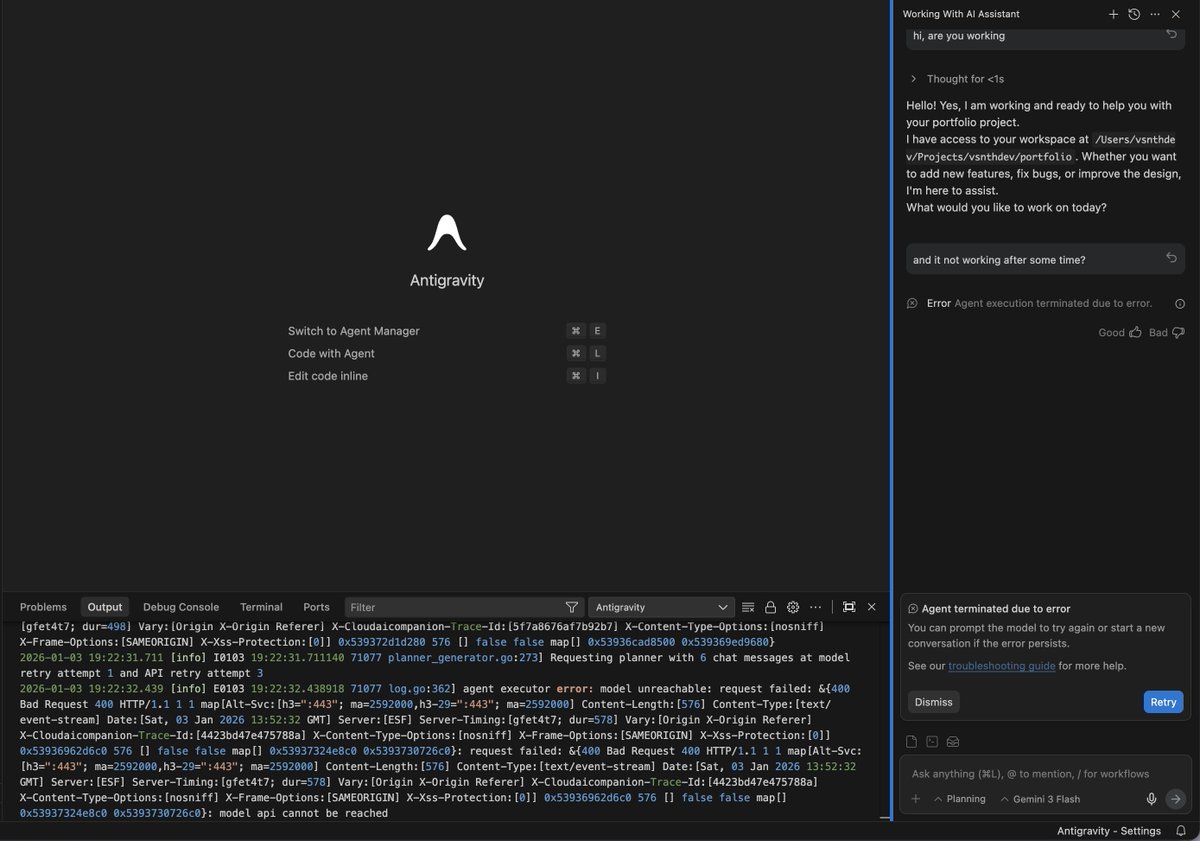Open the Planning mode dropdown
1200x841 pixels.
coord(960,799)
